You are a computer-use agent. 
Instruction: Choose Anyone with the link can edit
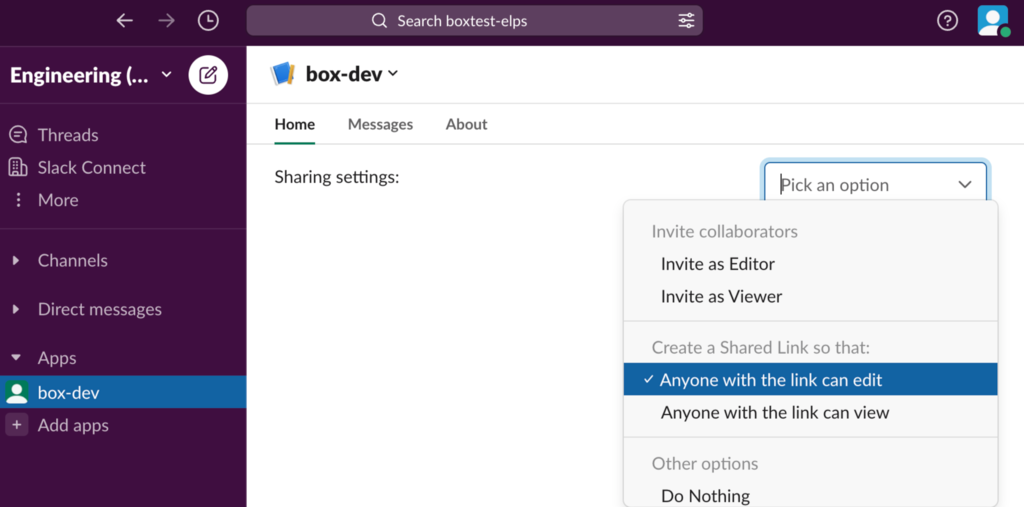[x=810, y=380]
